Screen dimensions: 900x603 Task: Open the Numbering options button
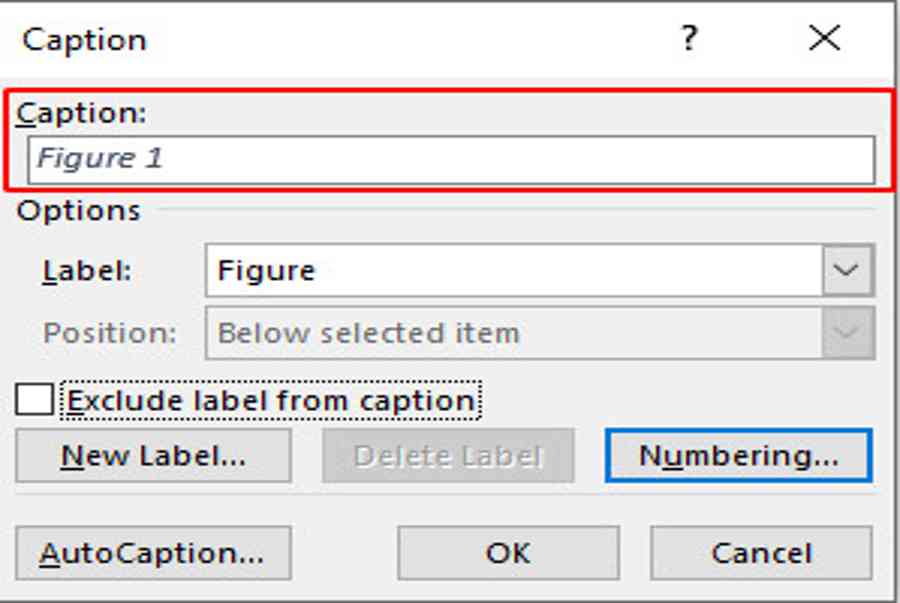739,456
